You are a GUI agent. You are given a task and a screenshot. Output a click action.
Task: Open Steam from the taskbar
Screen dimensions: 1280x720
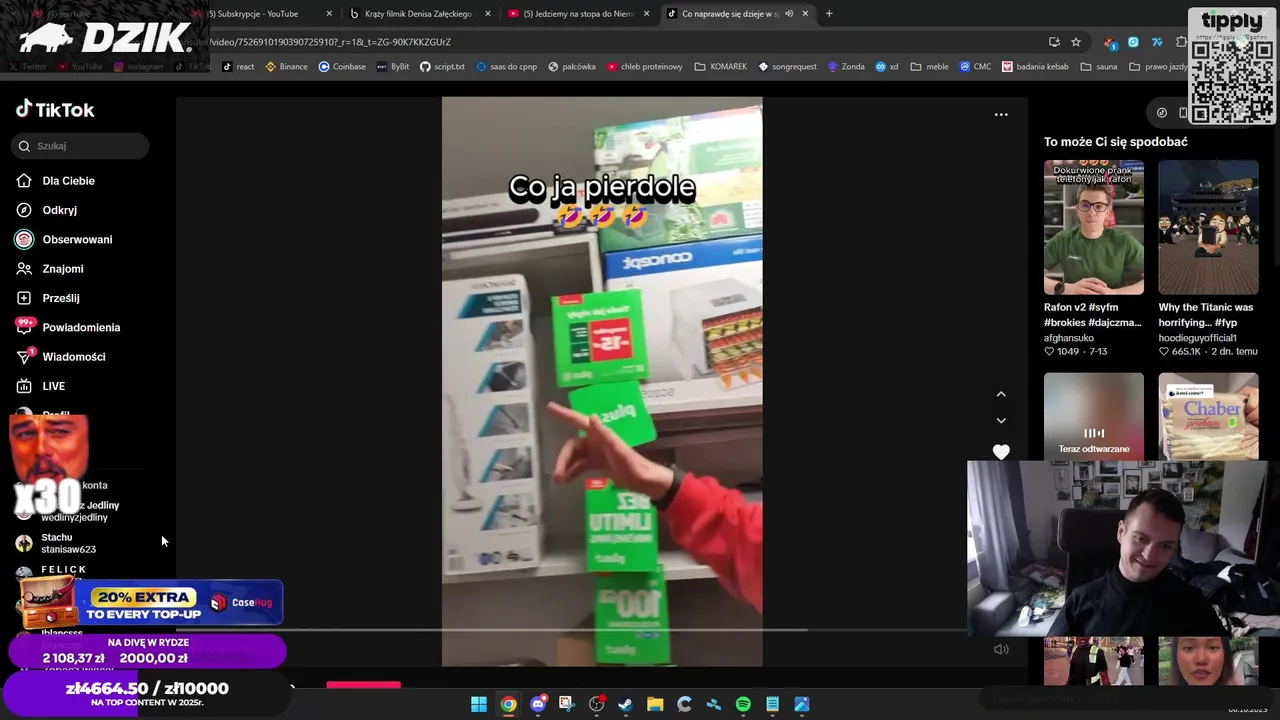click(625, 704)
